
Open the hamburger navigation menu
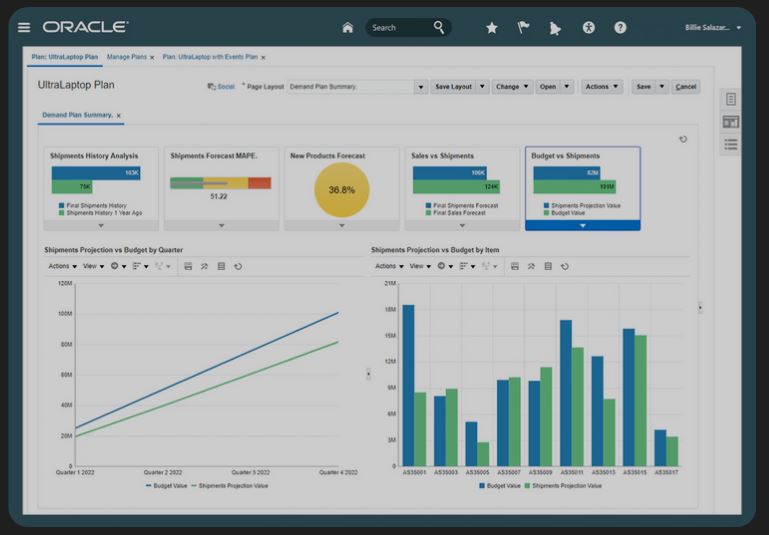click(x=24, y=27)
